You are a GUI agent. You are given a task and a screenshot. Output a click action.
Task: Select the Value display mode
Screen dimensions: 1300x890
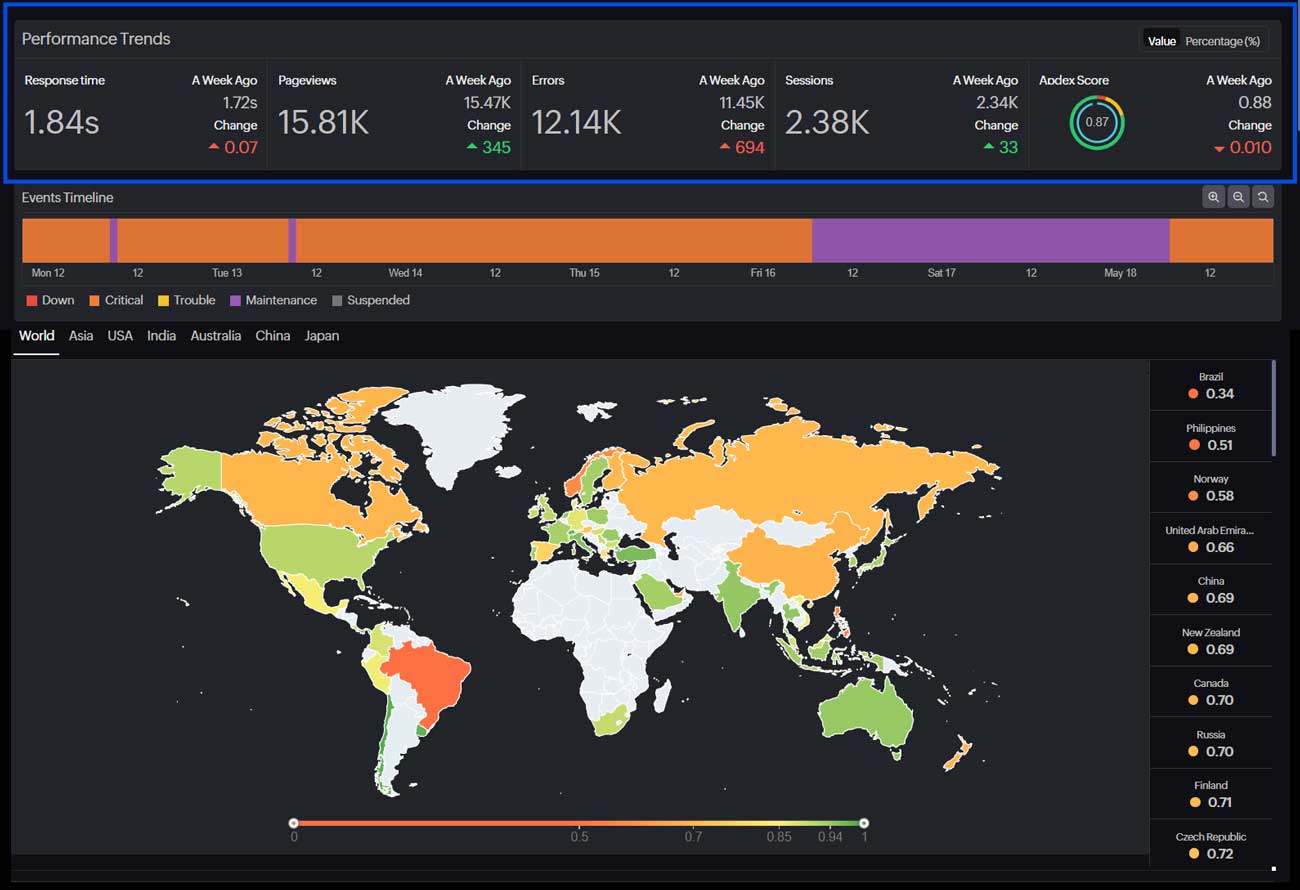(1160, 40)
